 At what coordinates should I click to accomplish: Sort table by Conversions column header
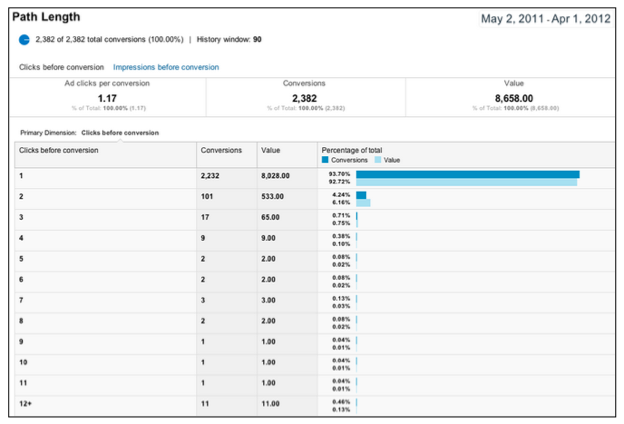click(221, 150)
